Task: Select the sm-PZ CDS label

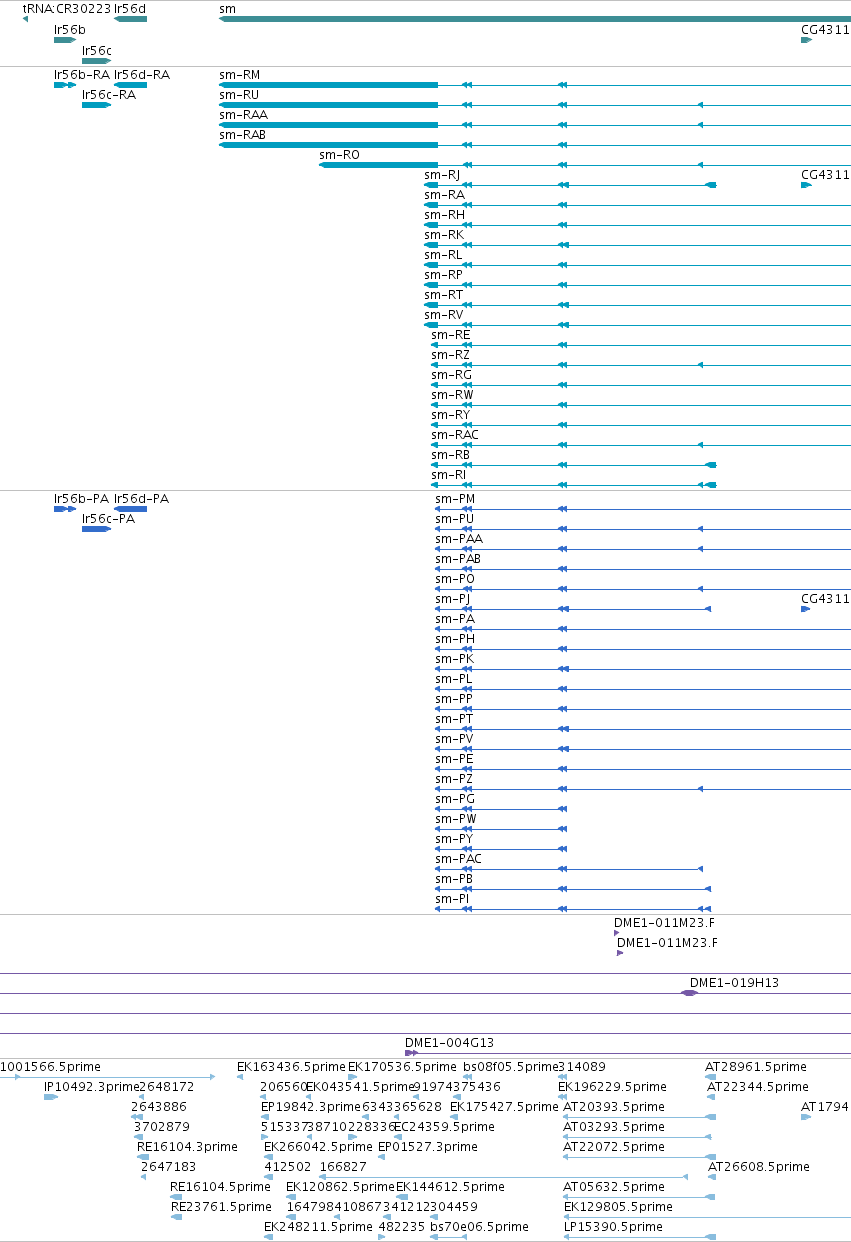Action: pos(454,778)
